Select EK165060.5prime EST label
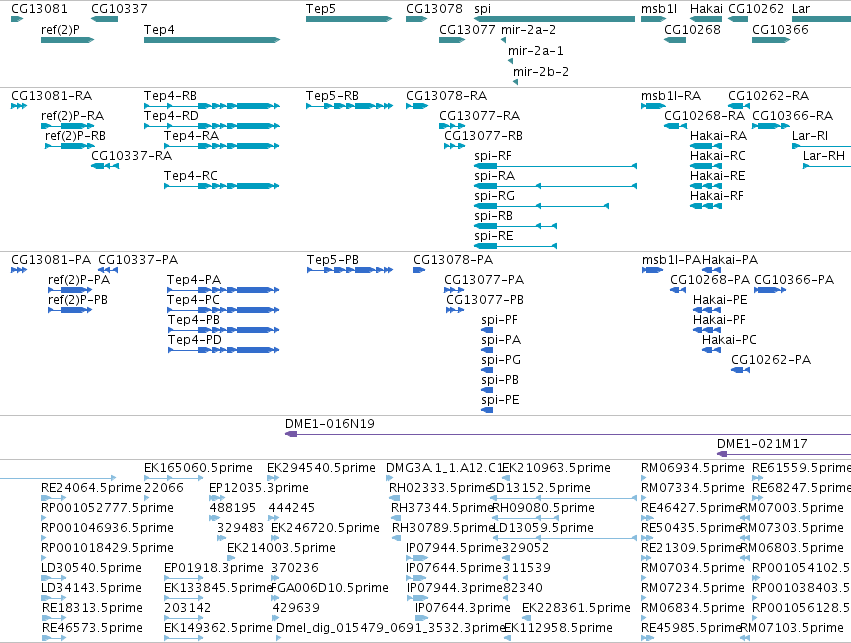 click(x=198, y=468)
